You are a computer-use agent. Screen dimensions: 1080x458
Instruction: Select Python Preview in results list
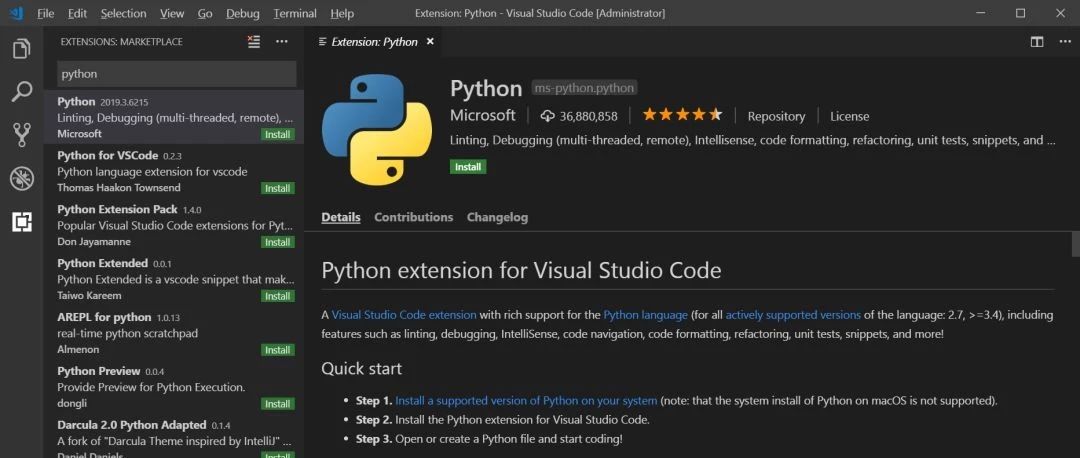pos(174,386)
